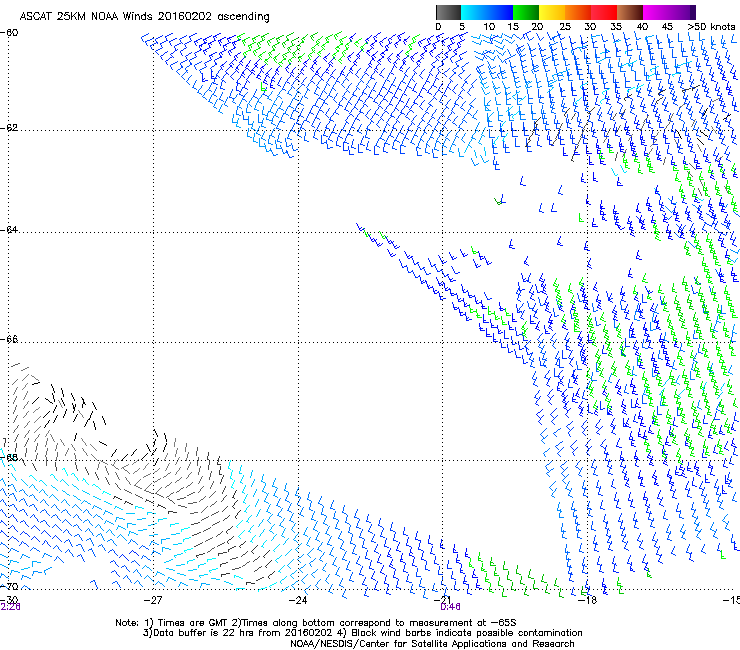Click the -62 latitude axis label

point(9,128)
